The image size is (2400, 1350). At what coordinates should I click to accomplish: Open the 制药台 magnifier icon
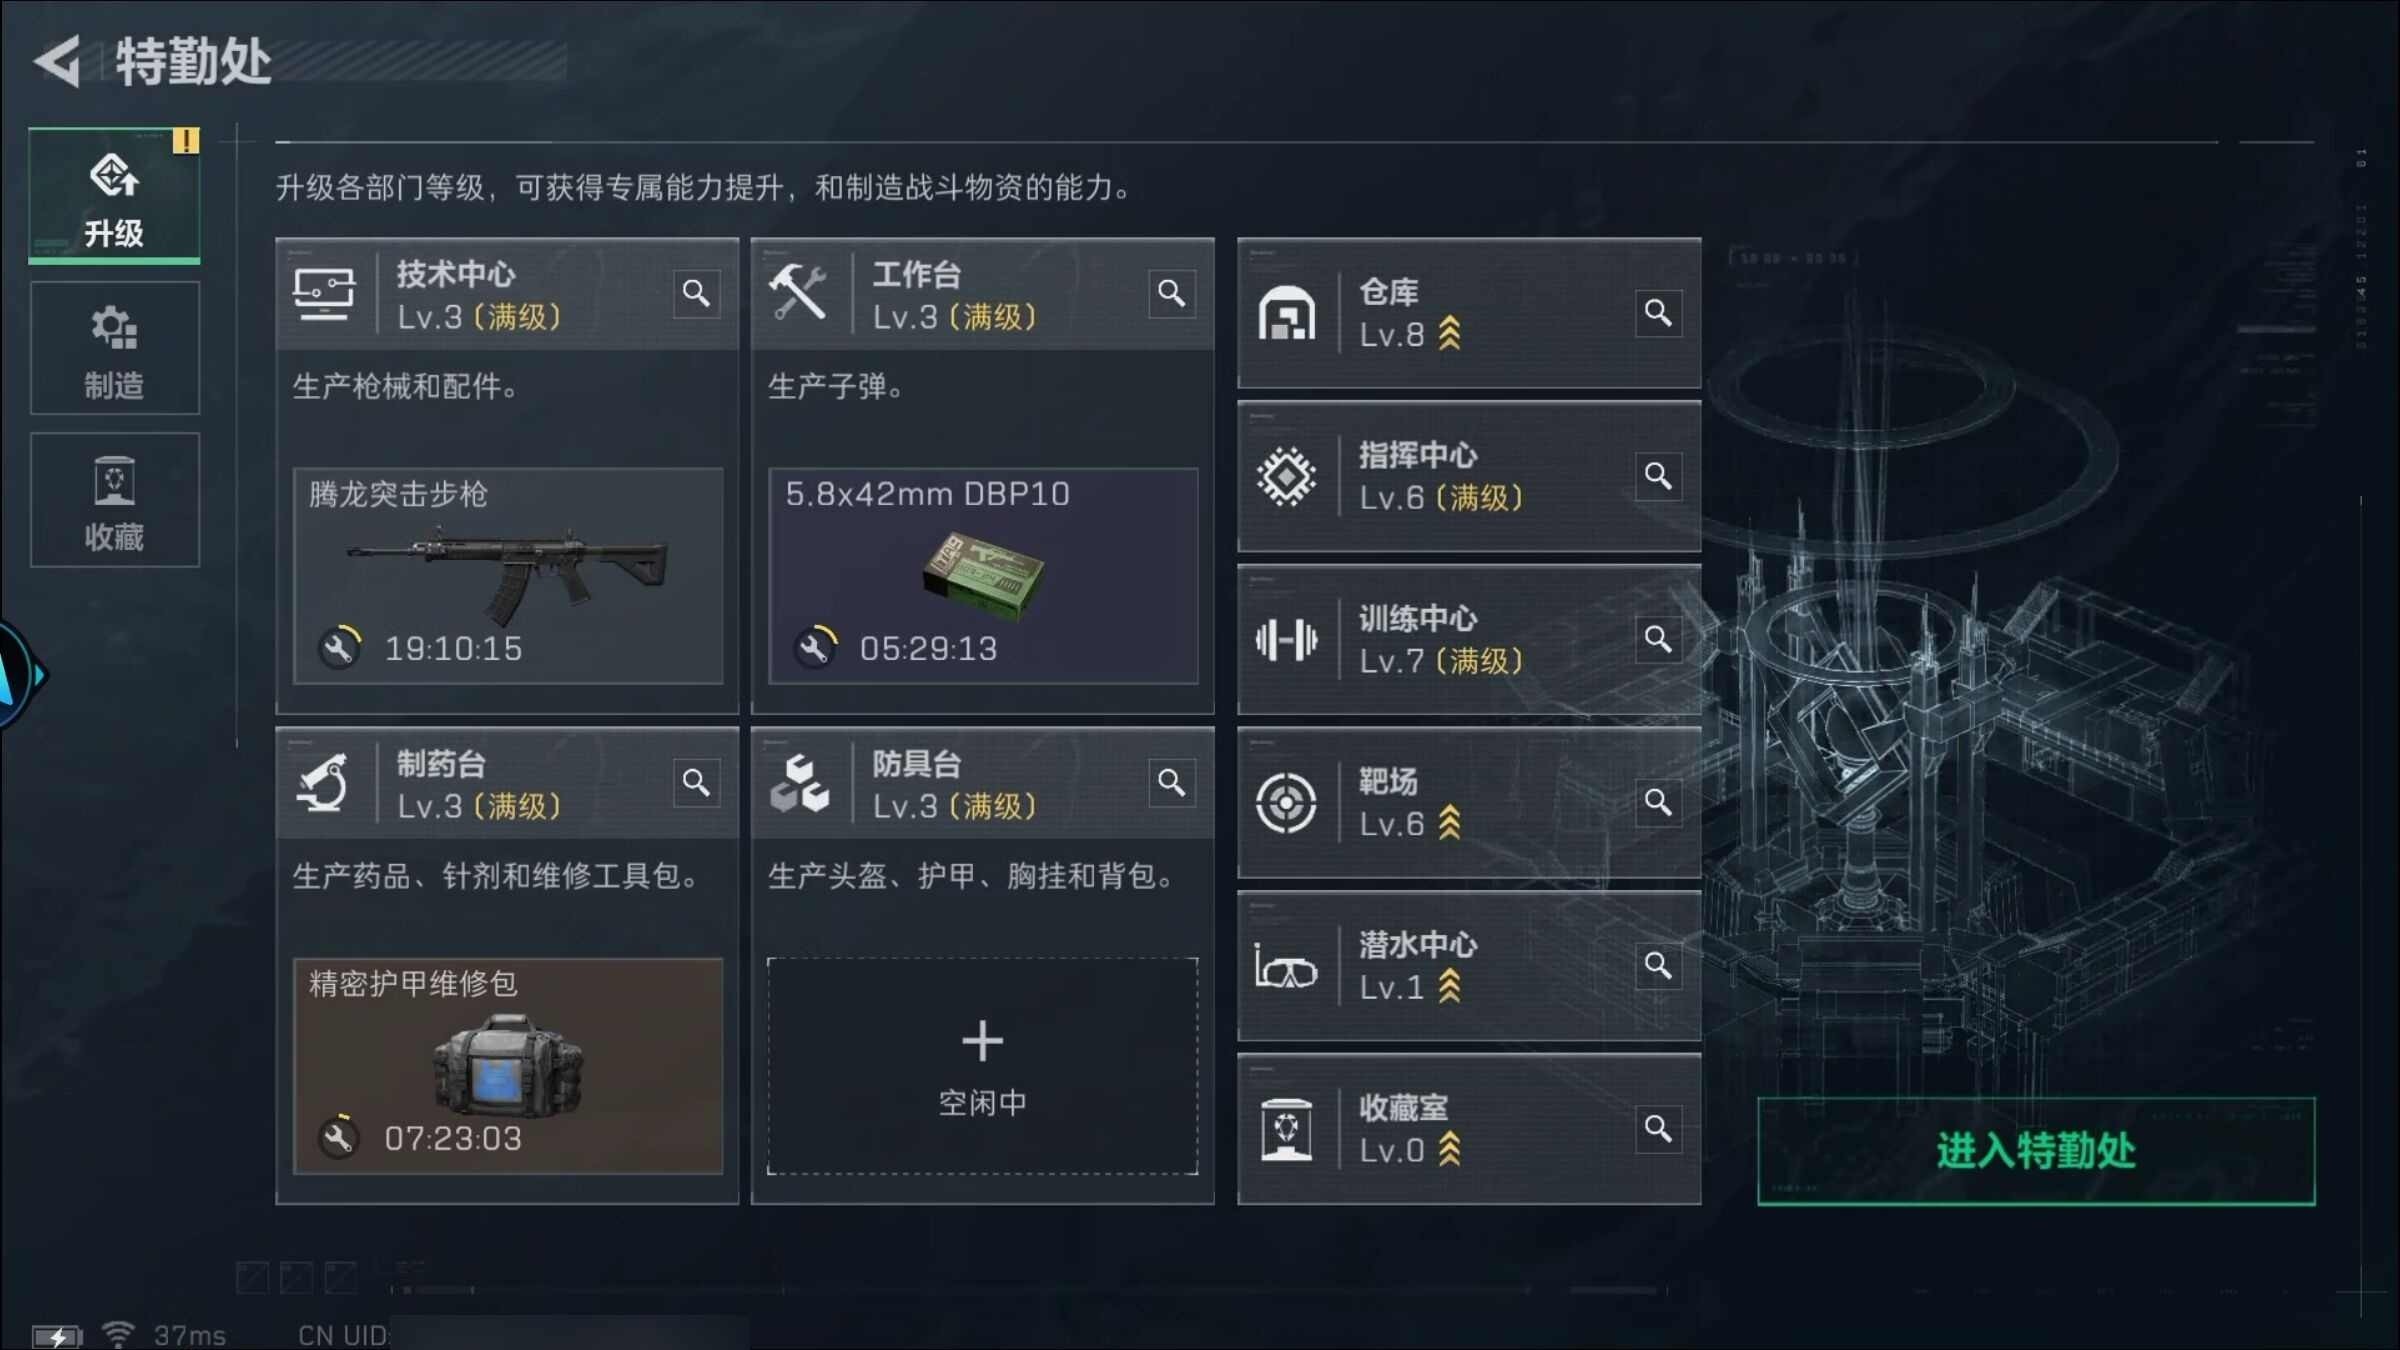pyautogui.click(x=696, y=783)
